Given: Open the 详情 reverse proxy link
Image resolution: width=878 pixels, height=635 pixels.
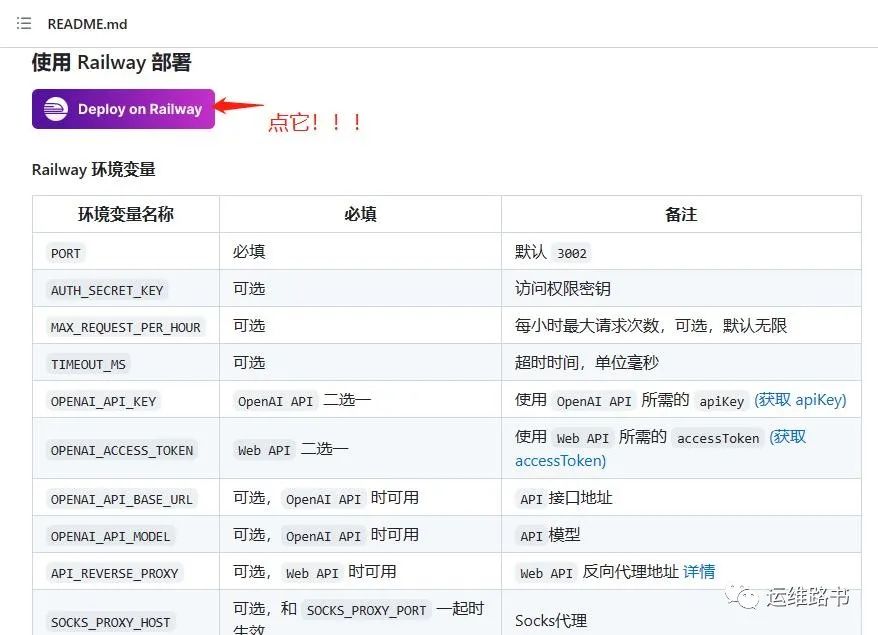Looking at the screenshot, I should click(x=699, y=572).
